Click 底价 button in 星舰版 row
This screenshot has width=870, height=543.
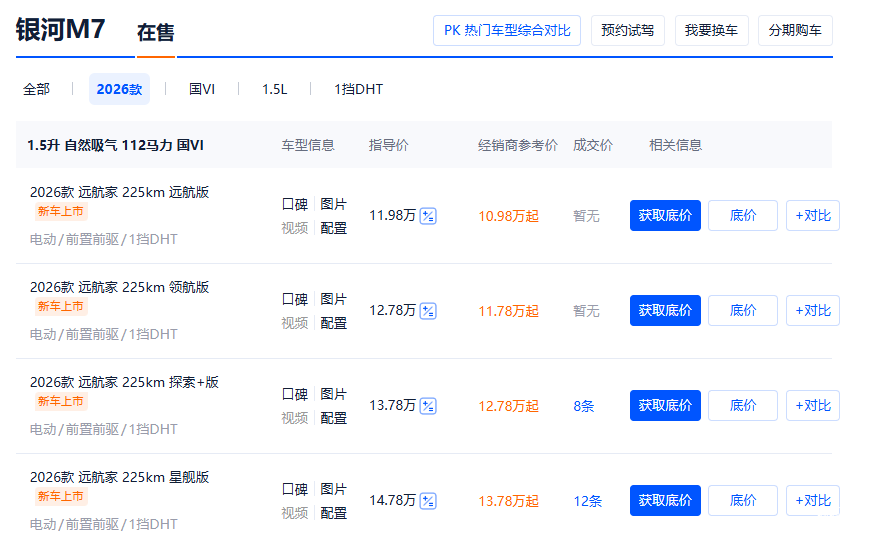[743, 500]
